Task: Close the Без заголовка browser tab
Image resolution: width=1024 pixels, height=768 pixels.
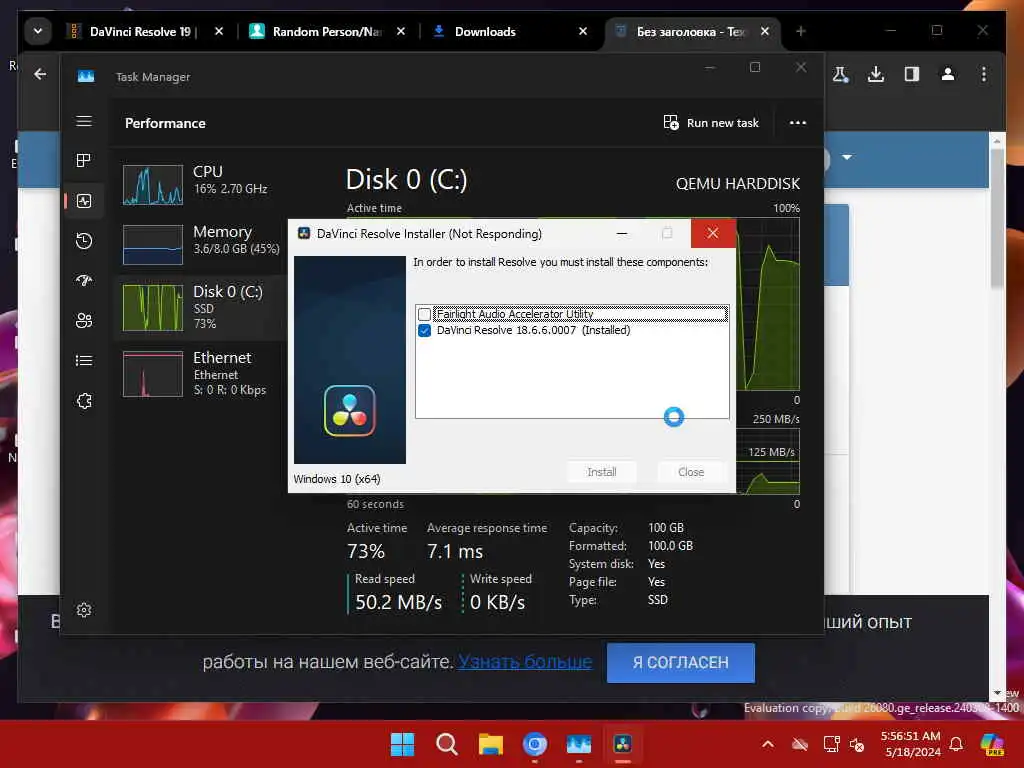Action: tap(765, 31)
